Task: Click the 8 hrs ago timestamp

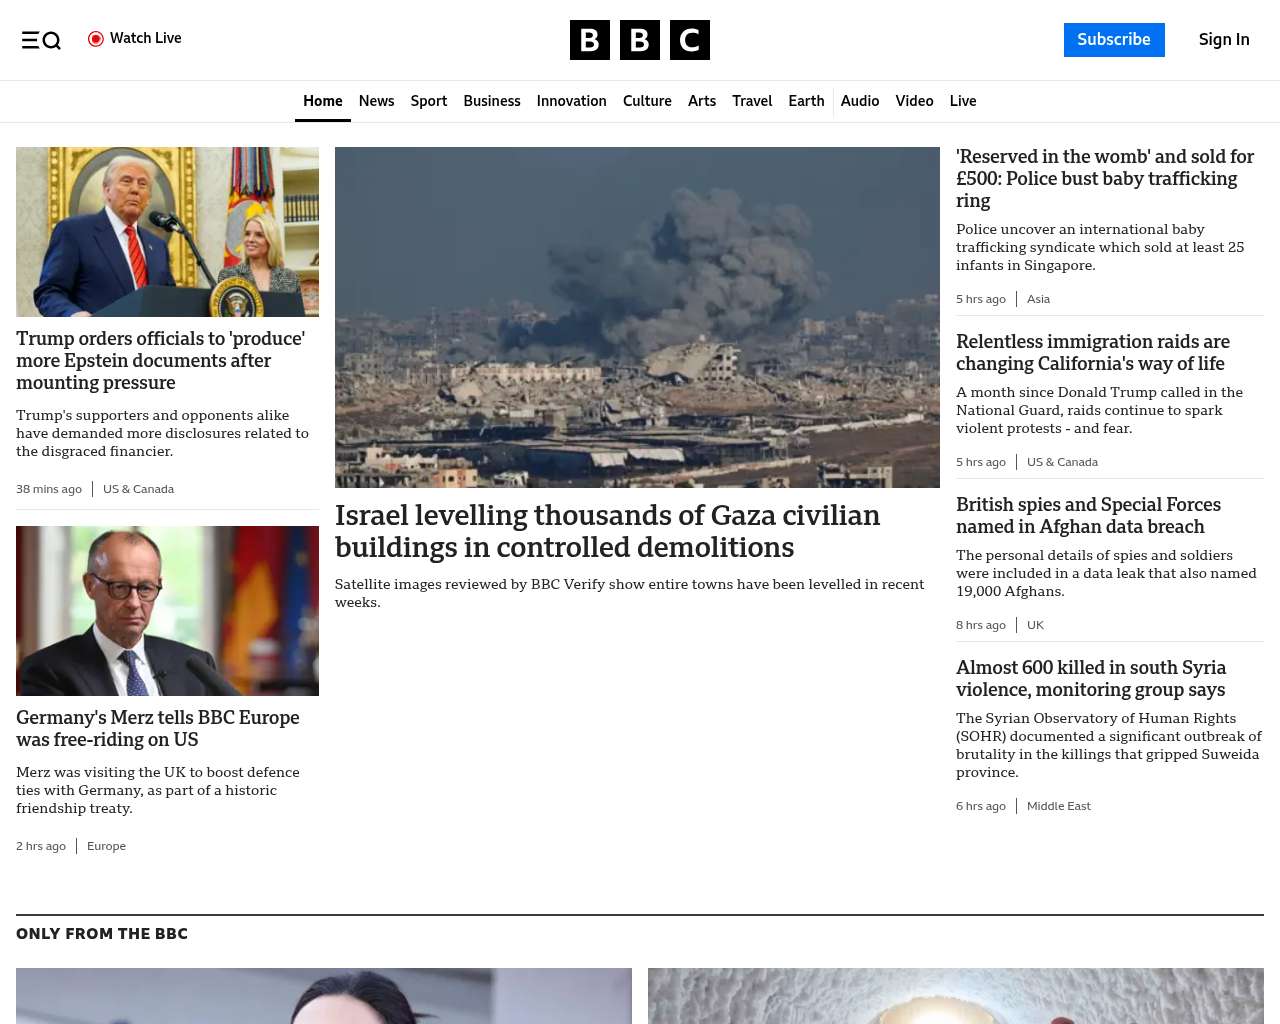Action: (981, 625)
